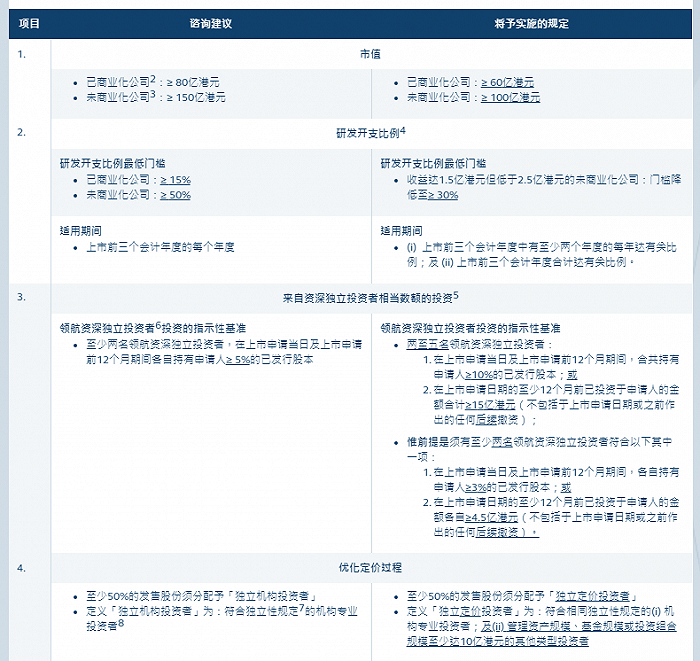The image size is (700, 661).
Task: Click underlined 两名 in 惟前提是 bullet
Action: (x=502, y=442)
